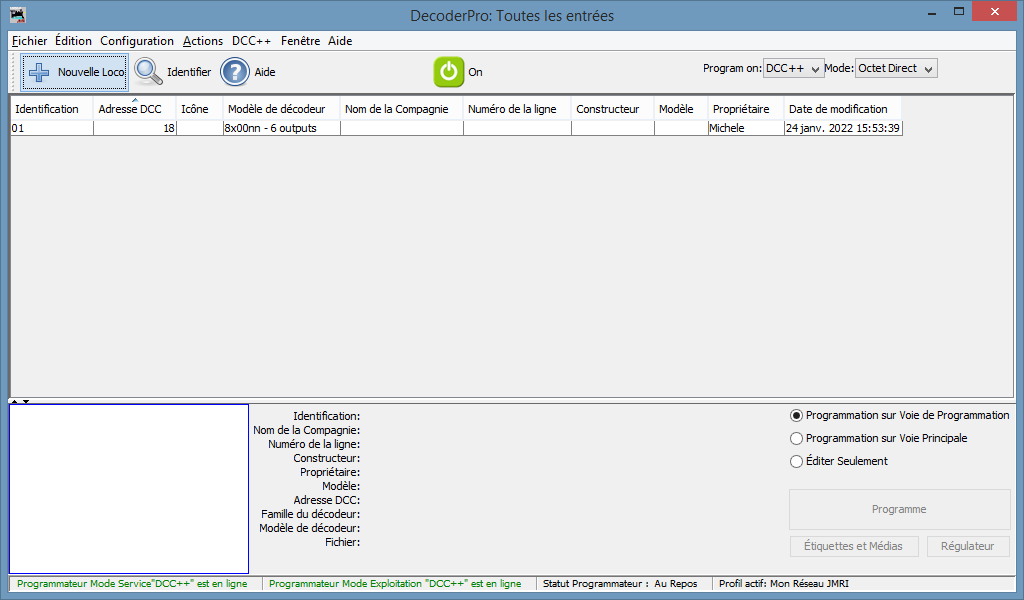Close the DecoderPro window
Screen dimensions: 1024x600
[x=995, y=12]
